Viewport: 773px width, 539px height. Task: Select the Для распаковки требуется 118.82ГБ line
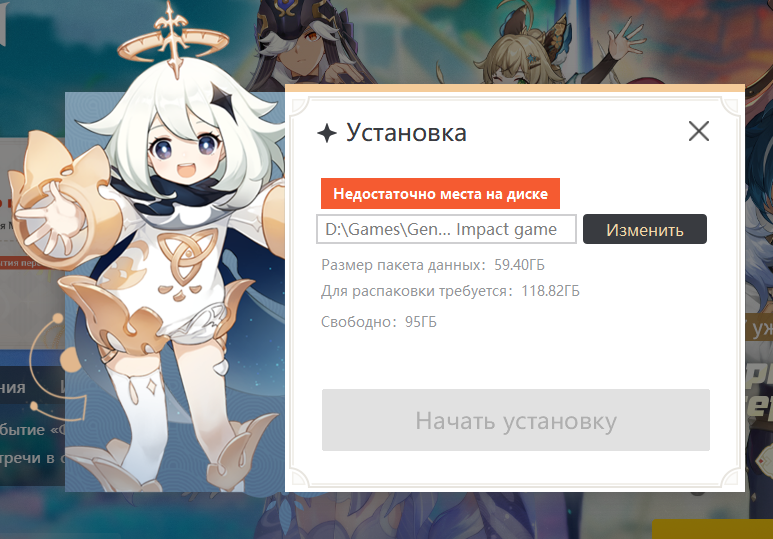[x=450, y=291]
